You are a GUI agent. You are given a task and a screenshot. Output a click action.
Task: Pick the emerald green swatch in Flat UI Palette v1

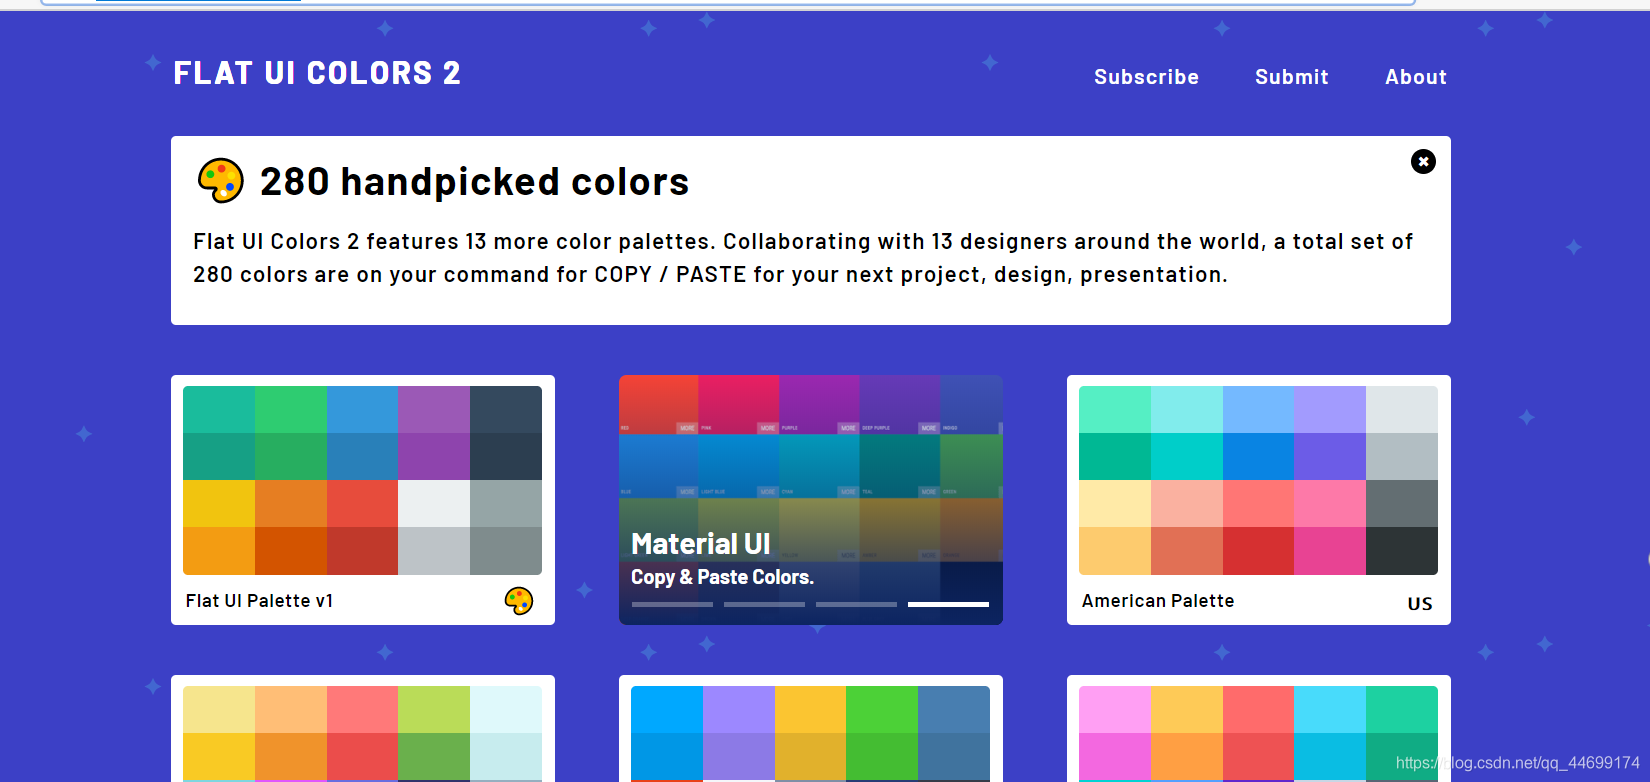[x=291, y=409]
